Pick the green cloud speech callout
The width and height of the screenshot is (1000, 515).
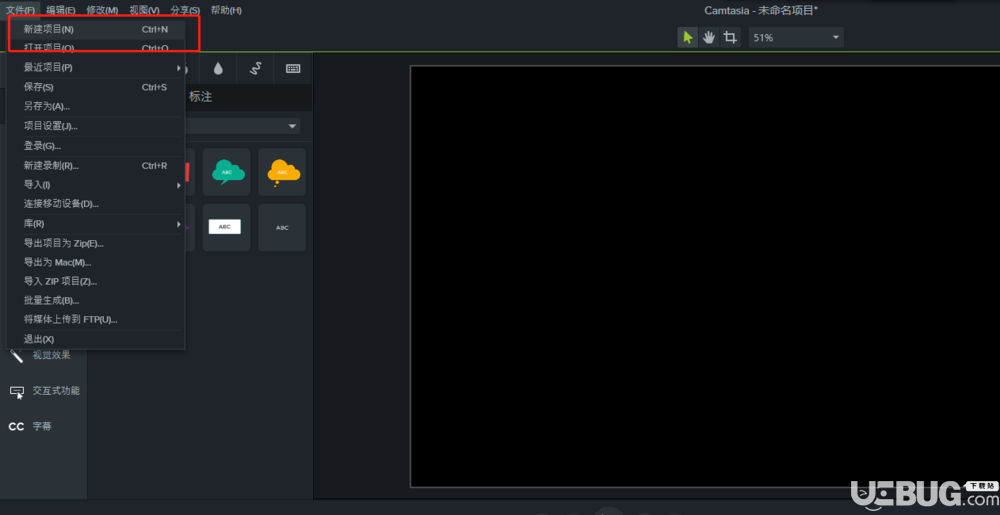[x=227, y=172]
